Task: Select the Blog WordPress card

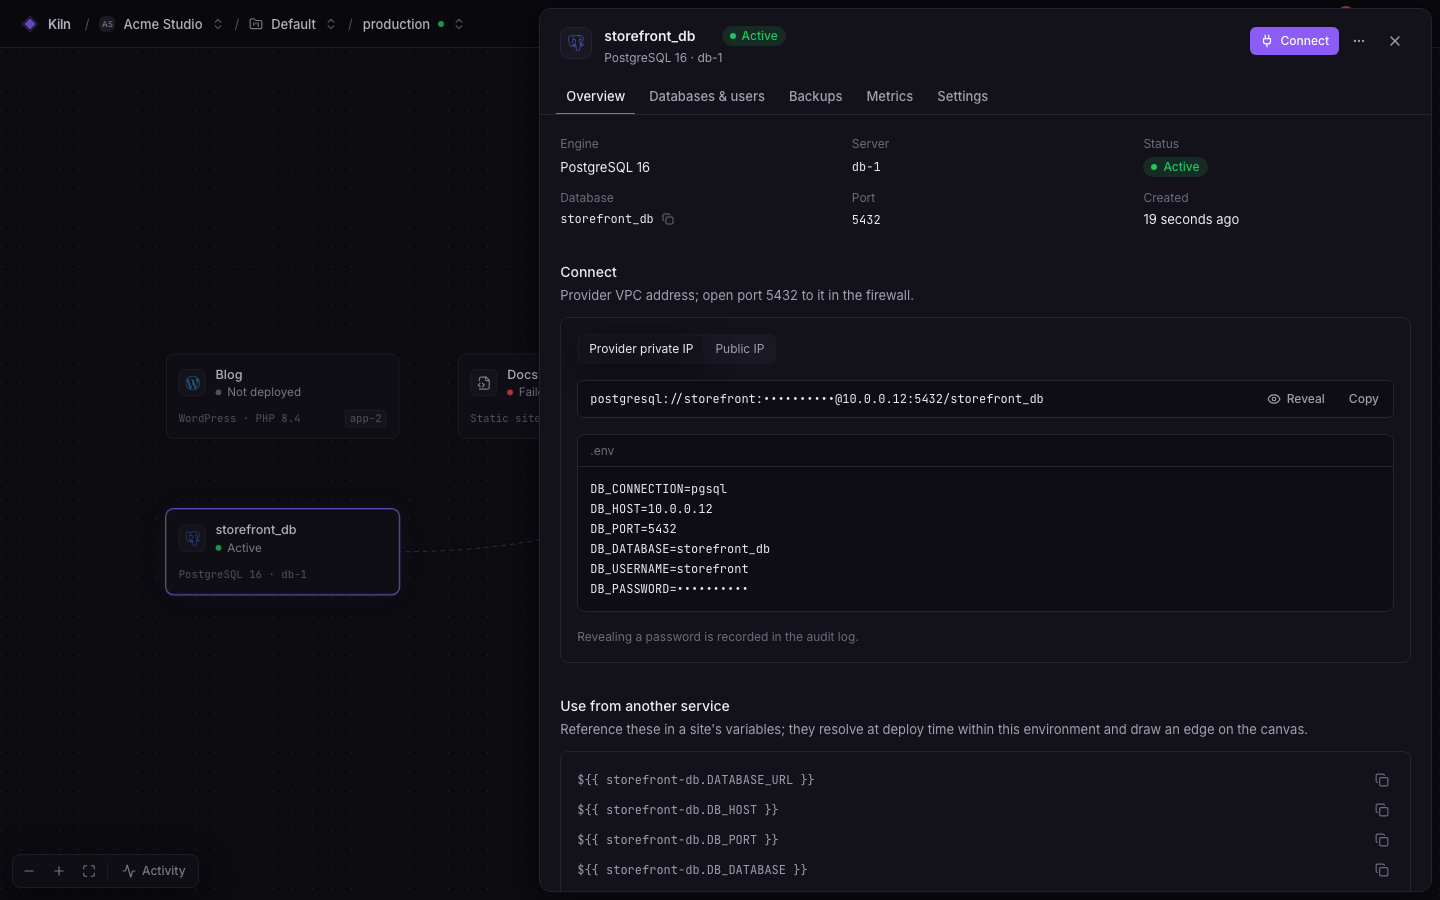Action: (x=282, y=396)
